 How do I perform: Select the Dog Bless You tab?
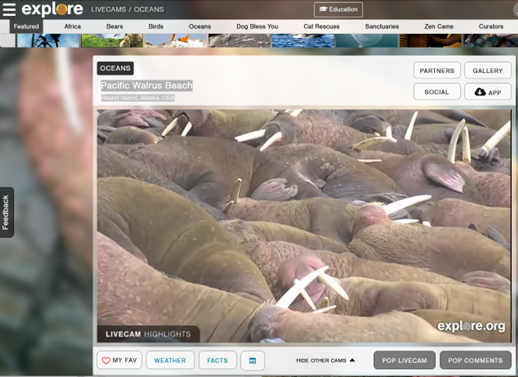click(257, 26)
